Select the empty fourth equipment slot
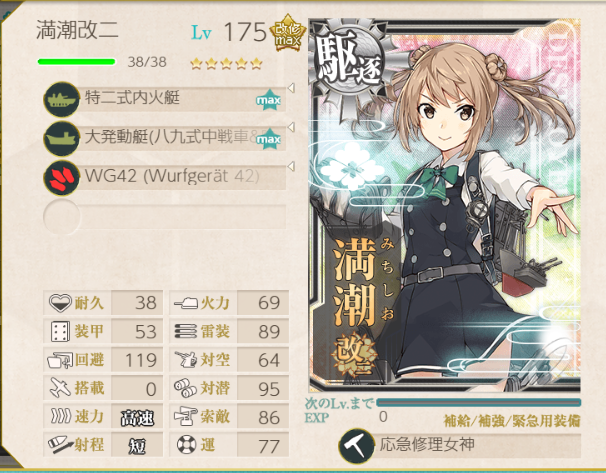 point(165,217)
